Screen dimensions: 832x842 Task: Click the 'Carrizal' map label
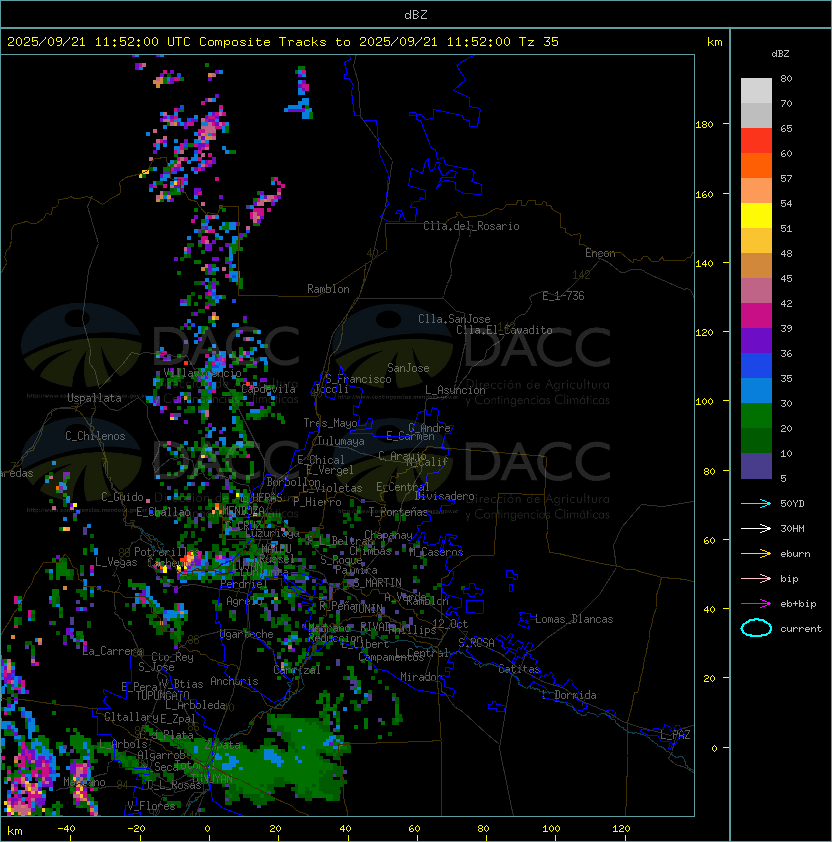point(297,670)
